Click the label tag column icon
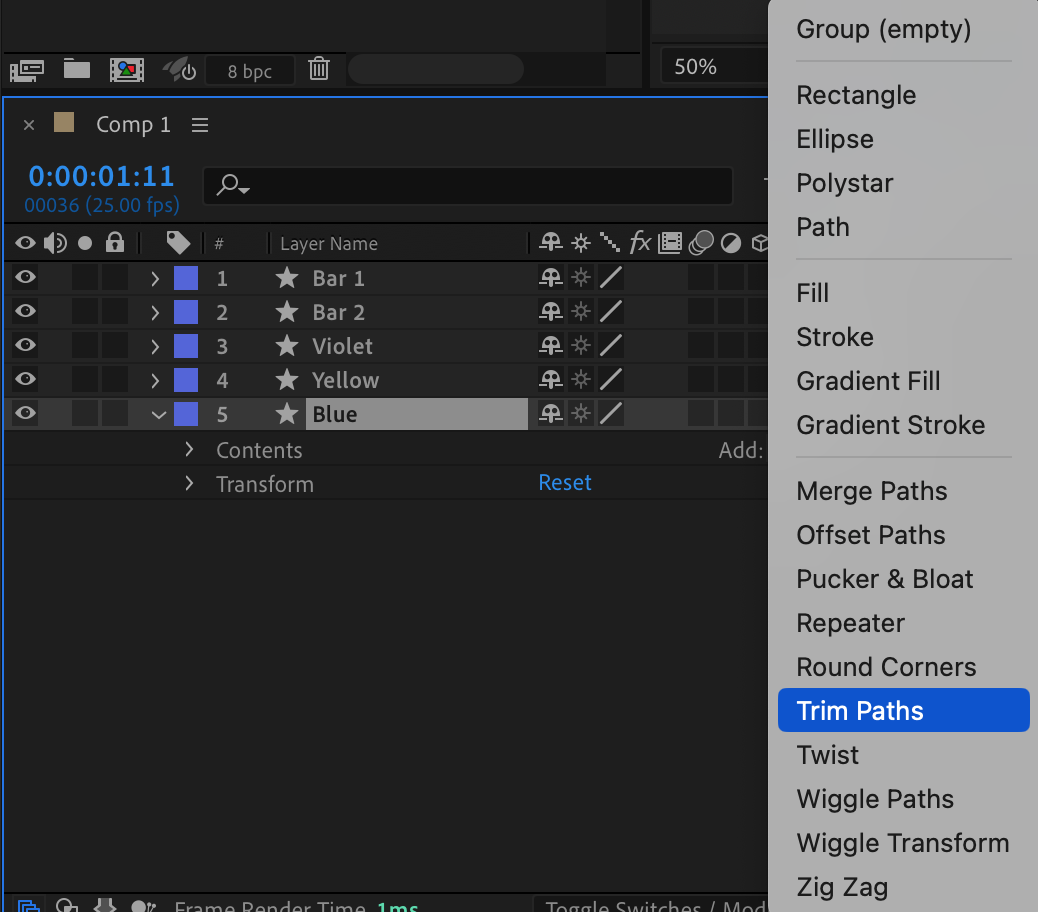 [x=178, y=243]
